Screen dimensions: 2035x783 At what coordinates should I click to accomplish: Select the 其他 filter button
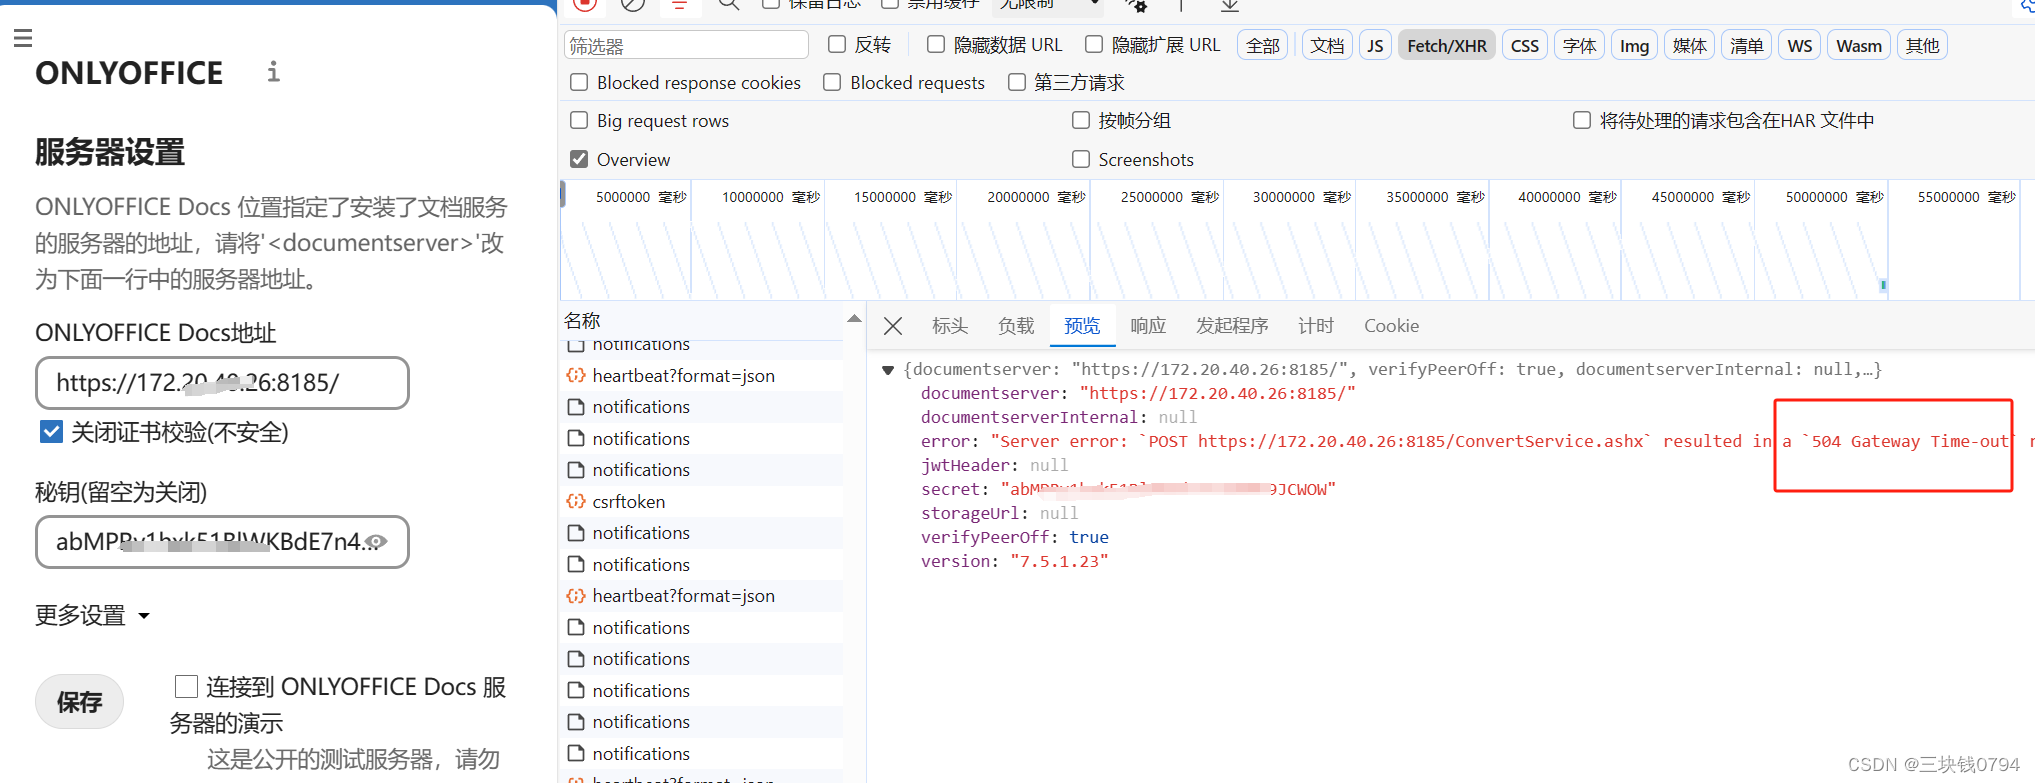coord(1922,45)
